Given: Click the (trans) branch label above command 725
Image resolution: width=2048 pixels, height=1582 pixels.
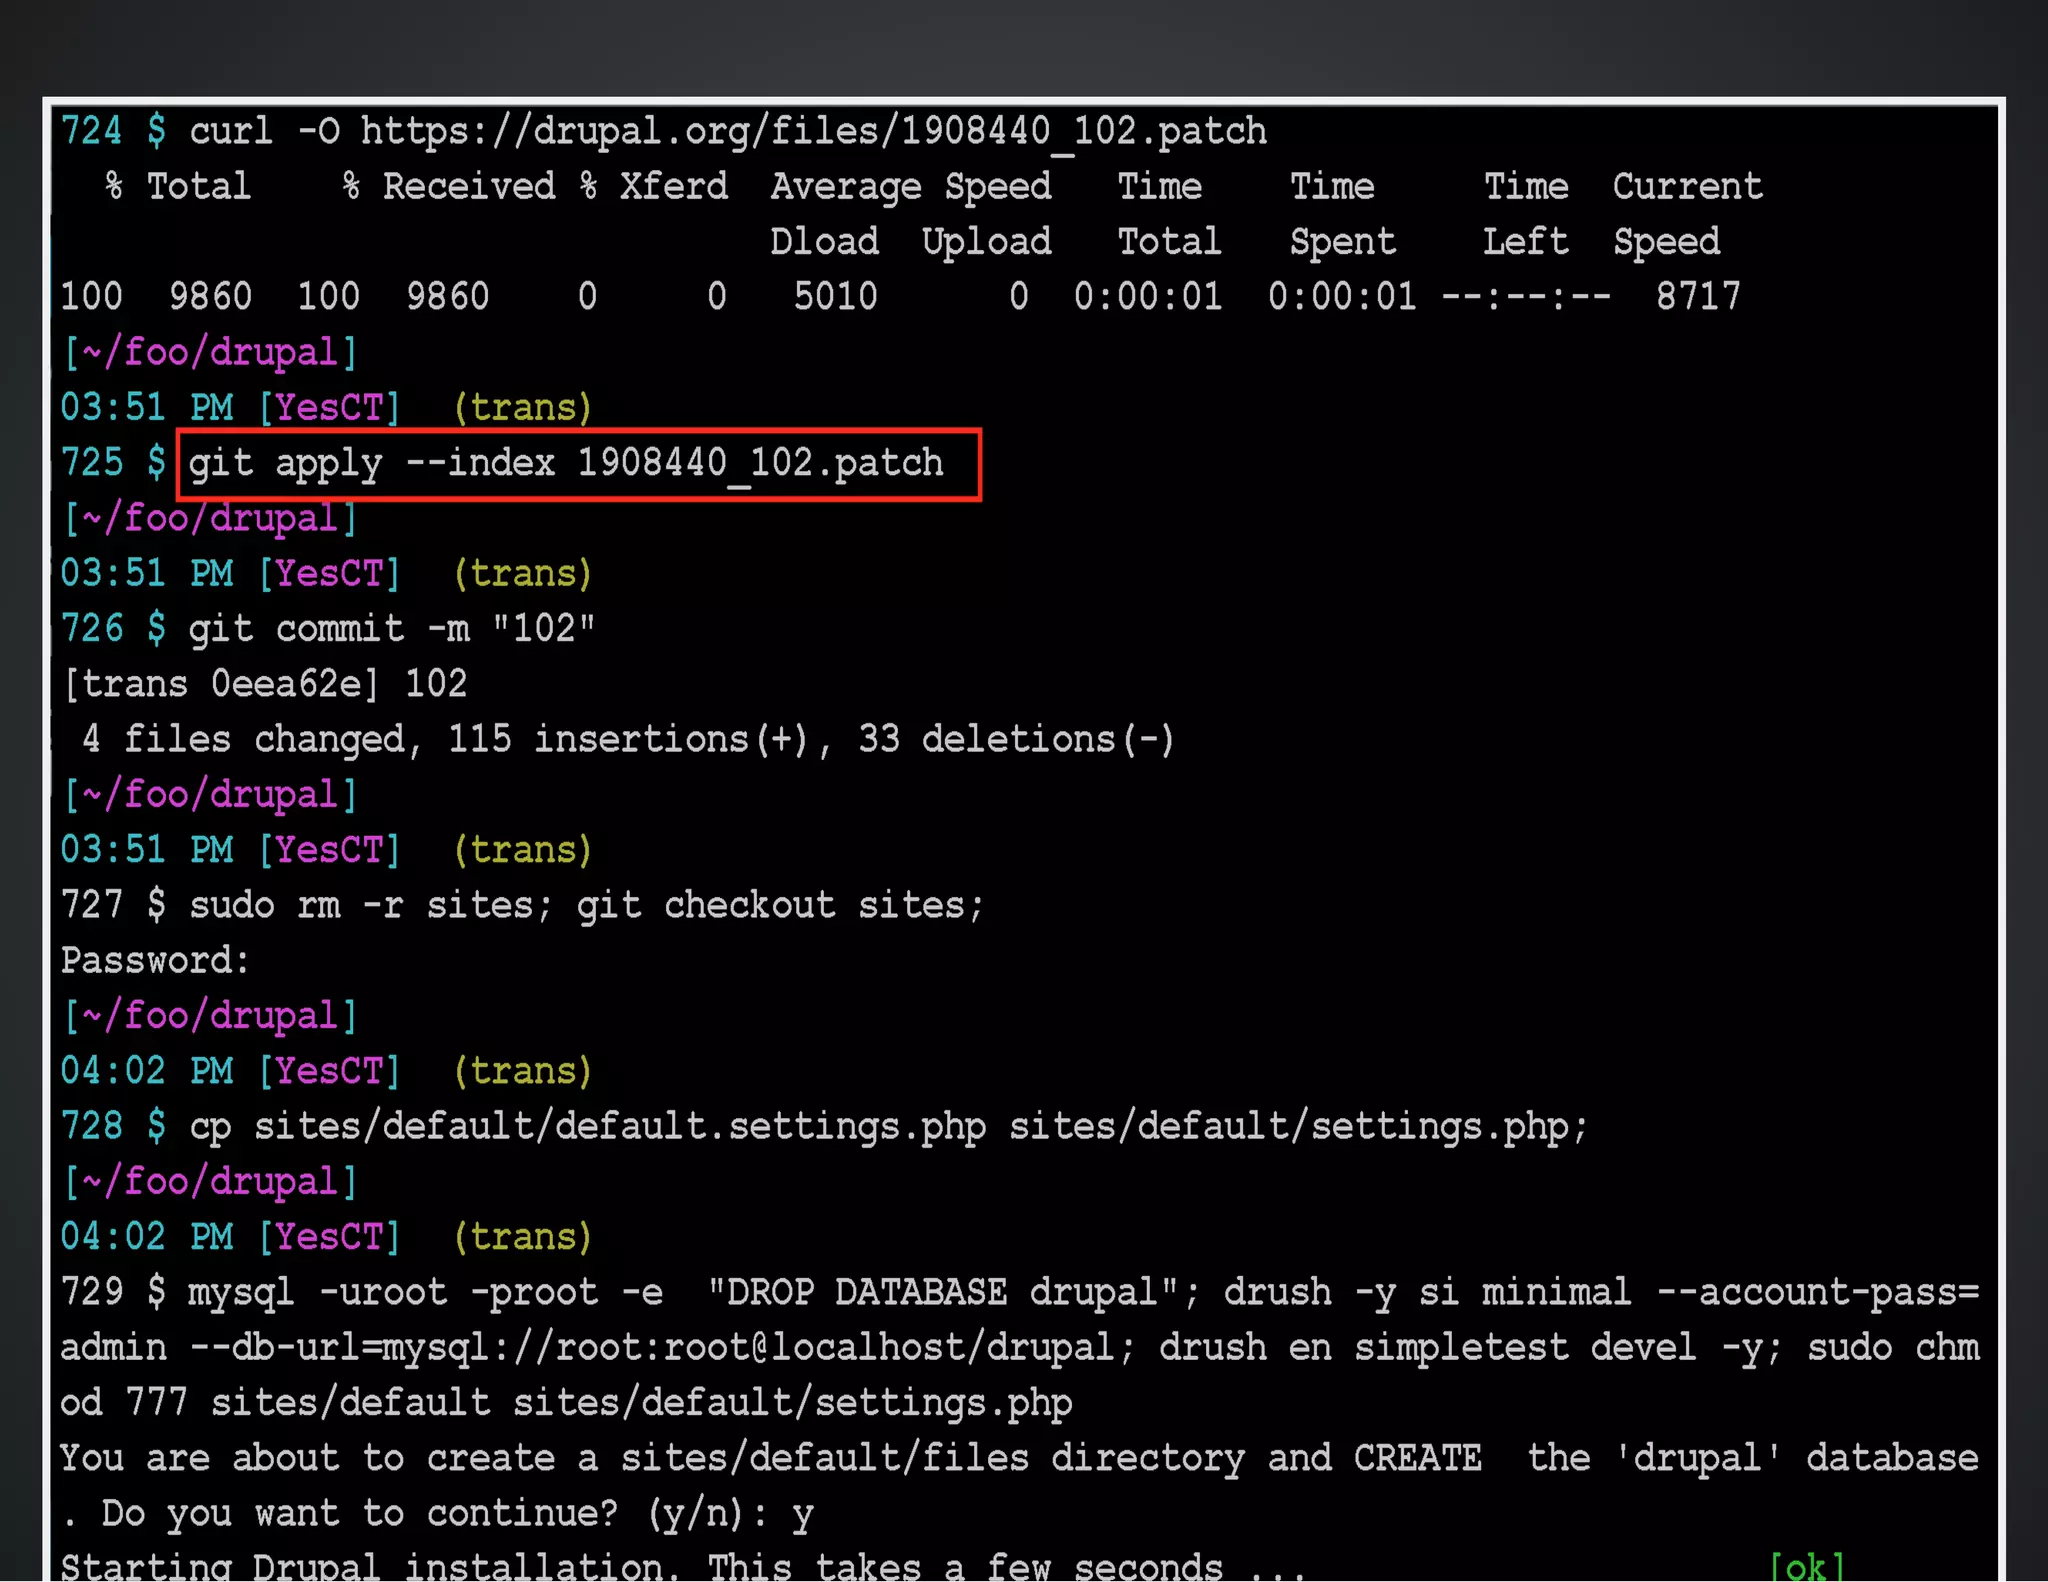Looking at the screenshot, I should click(523, 408).
